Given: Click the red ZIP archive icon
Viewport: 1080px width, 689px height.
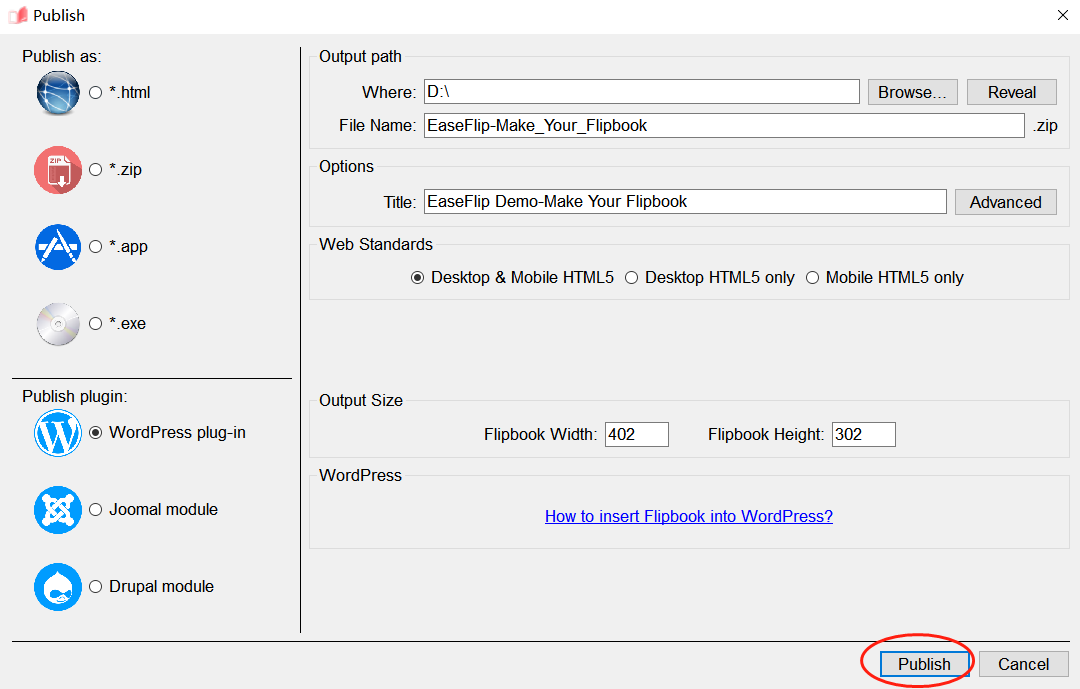Looking at the screenshot, I should (58, 170).
